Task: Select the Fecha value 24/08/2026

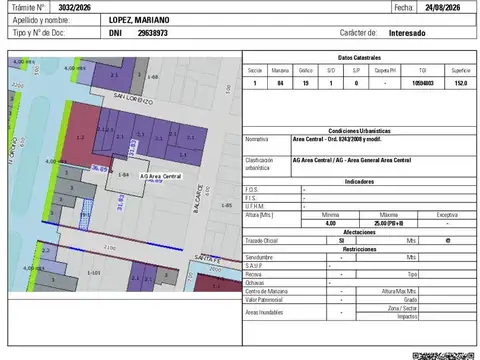Action: point(443,7)
